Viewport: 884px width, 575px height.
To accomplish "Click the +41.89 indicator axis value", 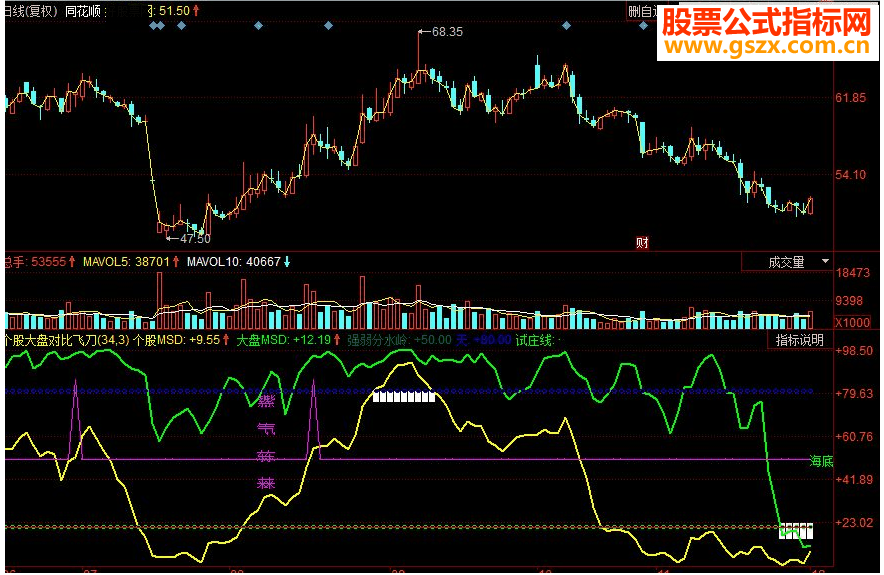I will [854, 479].
